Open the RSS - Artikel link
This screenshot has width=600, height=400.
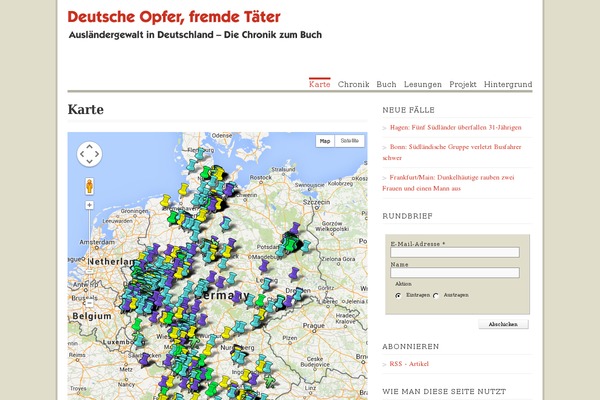point(415,364)
